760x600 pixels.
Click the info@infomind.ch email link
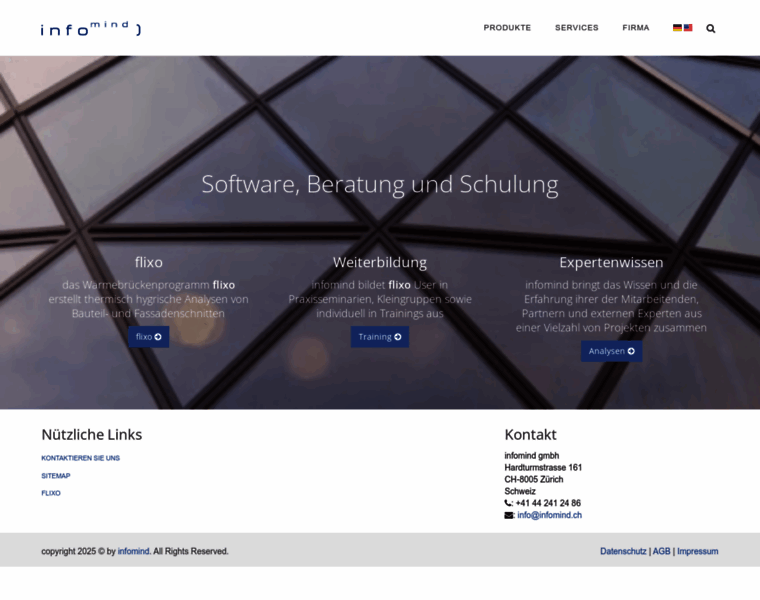tap(550, 515)
